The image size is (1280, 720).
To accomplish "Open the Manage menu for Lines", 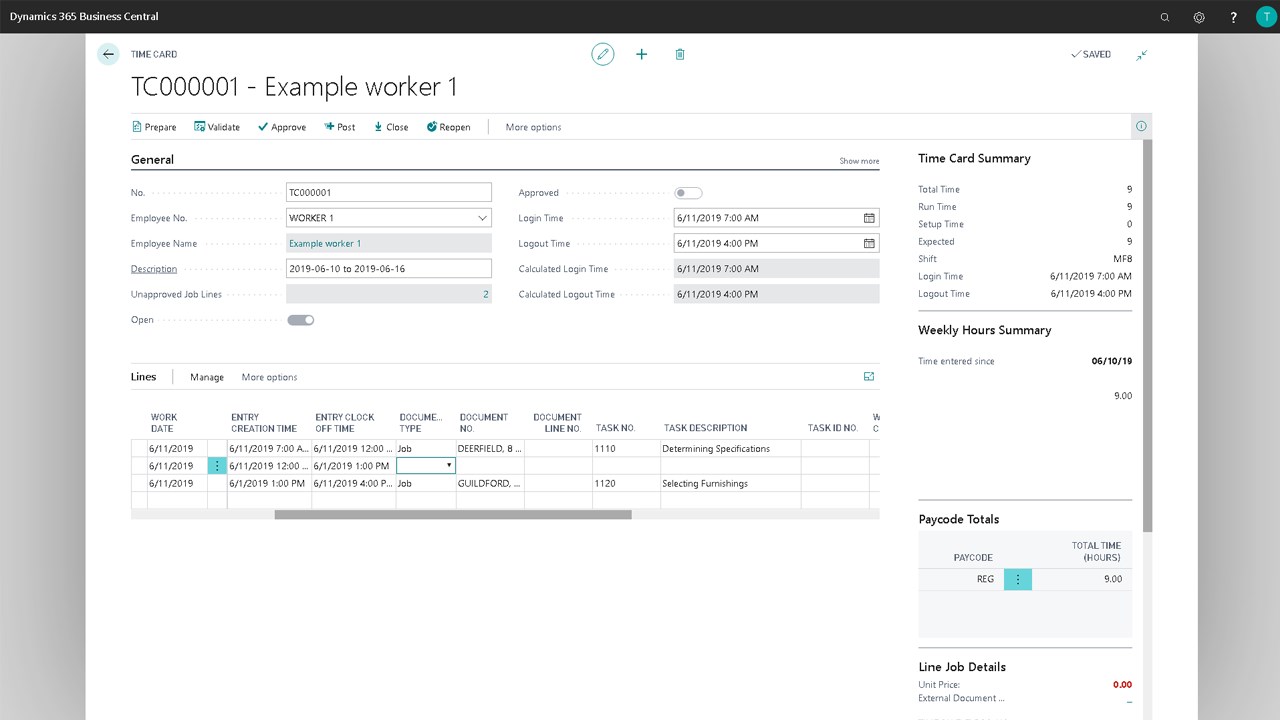I will click(x=207, y=377).
